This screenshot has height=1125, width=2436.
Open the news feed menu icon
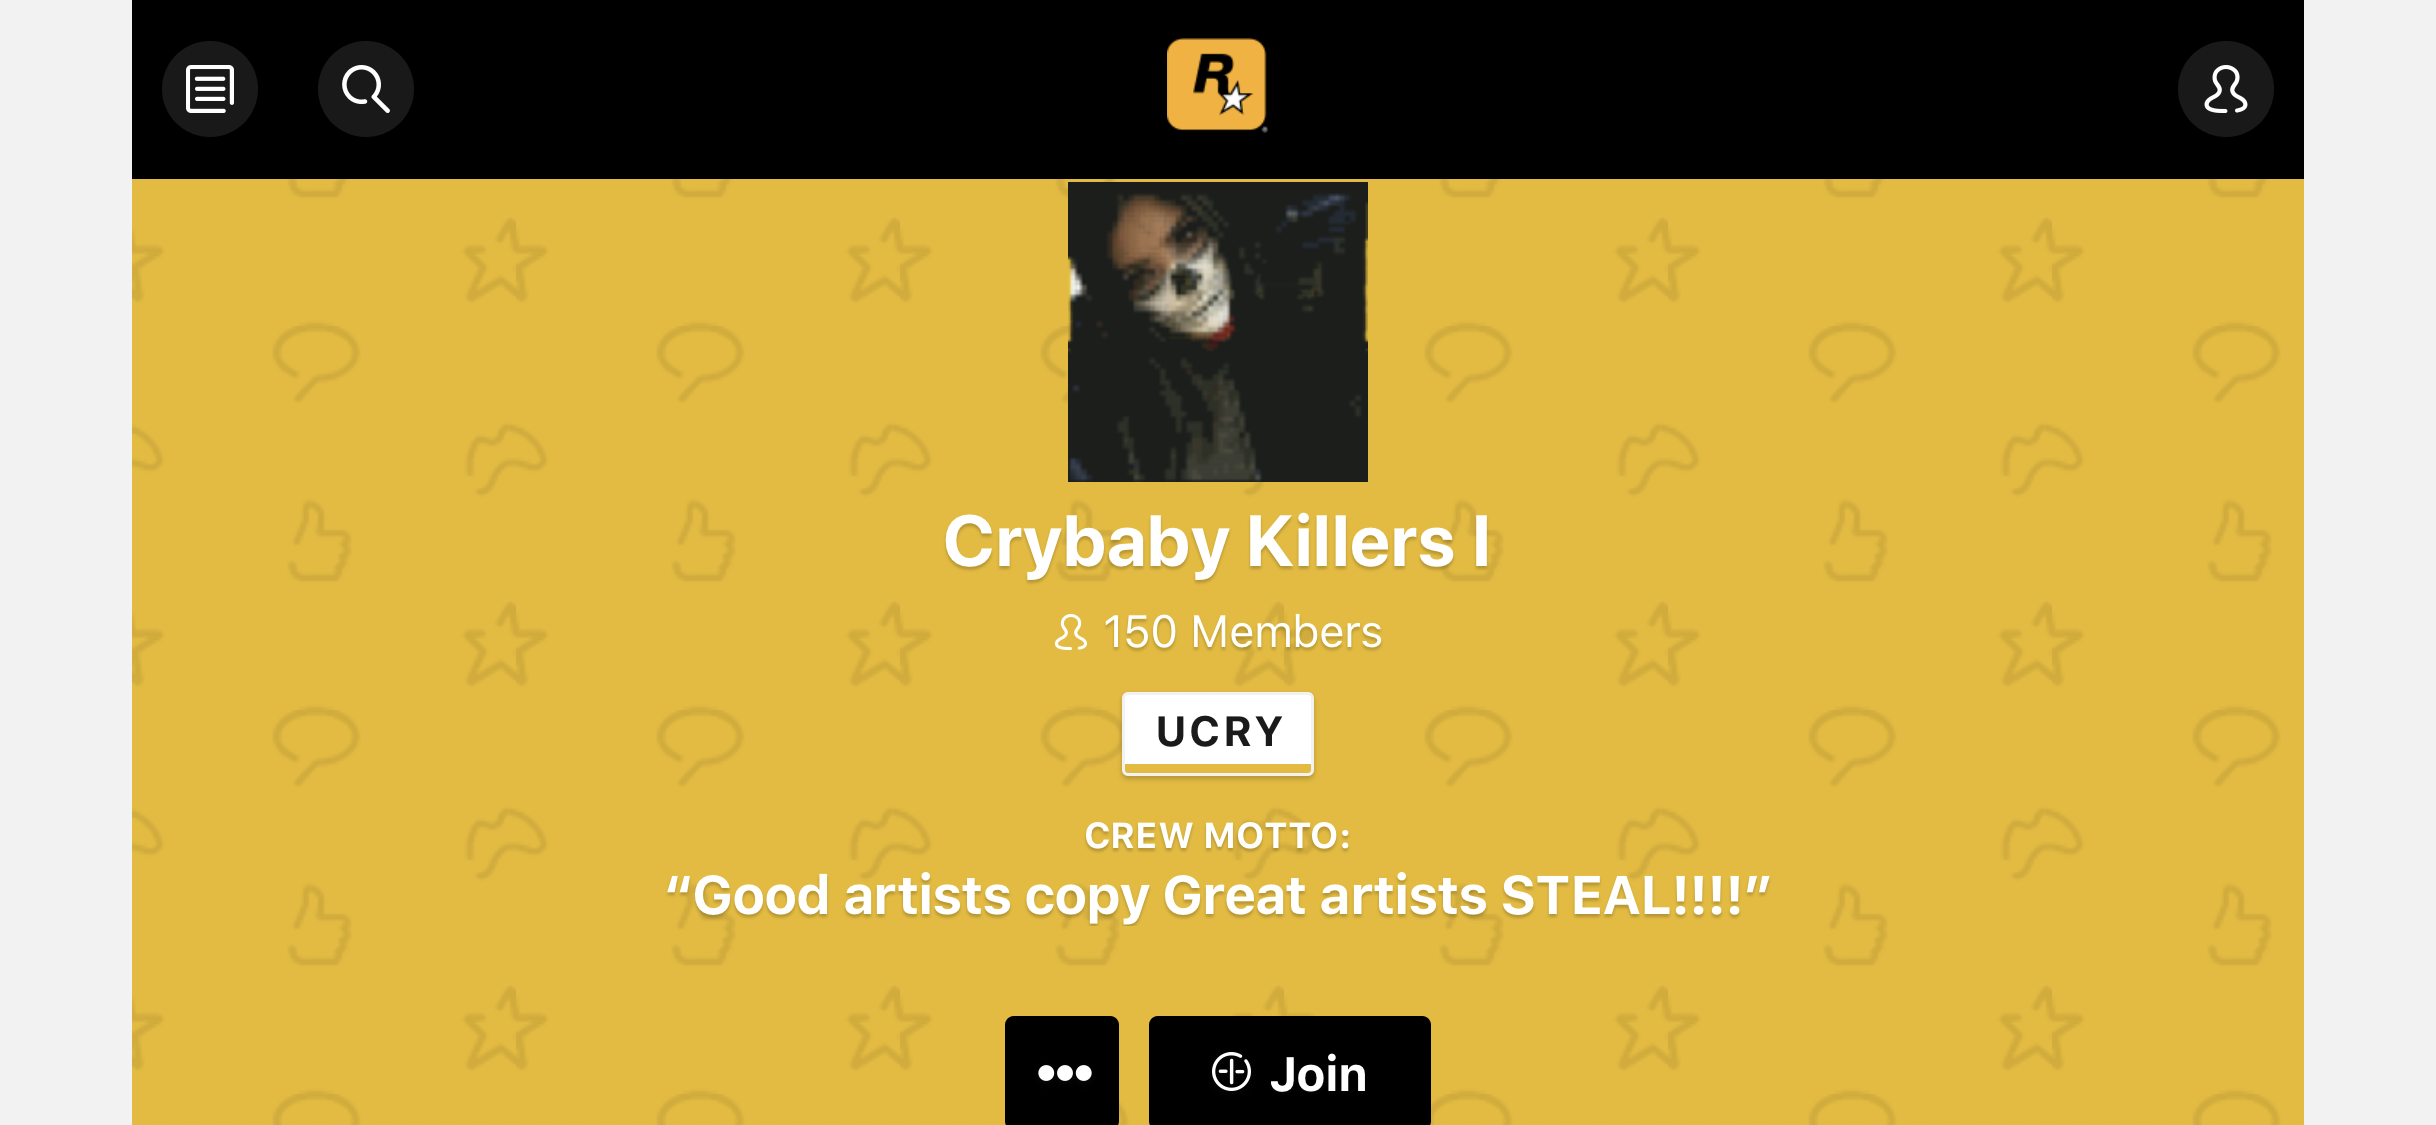(x=210, y=89)
